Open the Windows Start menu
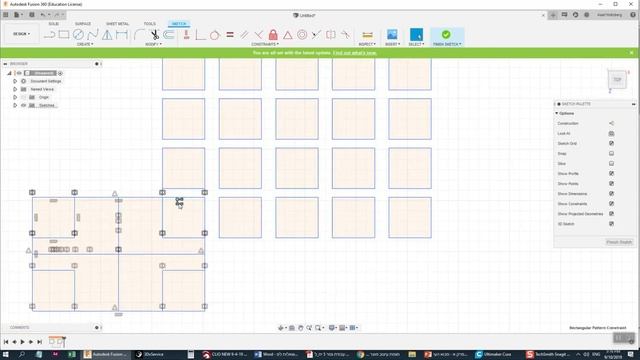 (5, 354)
